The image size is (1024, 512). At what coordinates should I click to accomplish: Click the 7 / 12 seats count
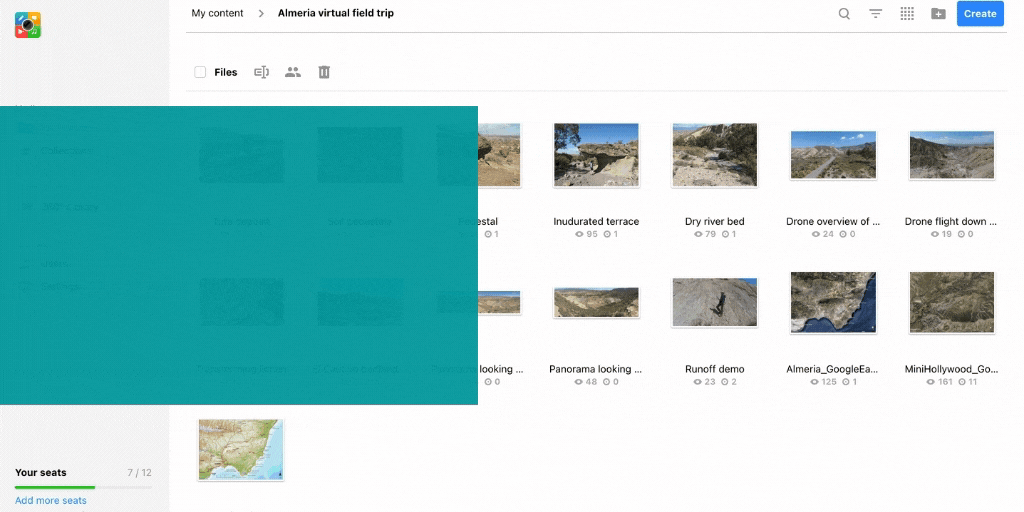tap(139, 473)
